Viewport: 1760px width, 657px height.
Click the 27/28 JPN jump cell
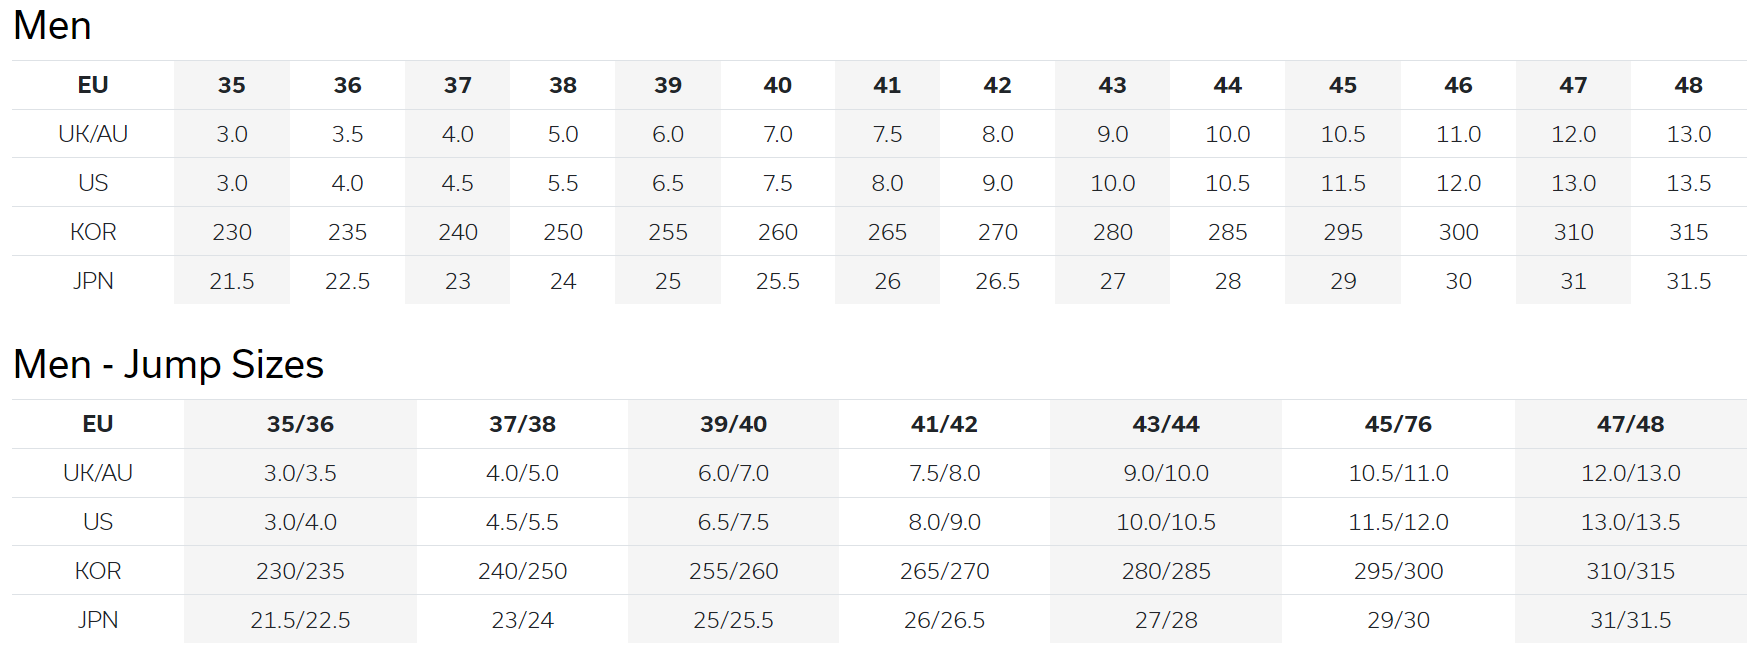pos(1166,620)
